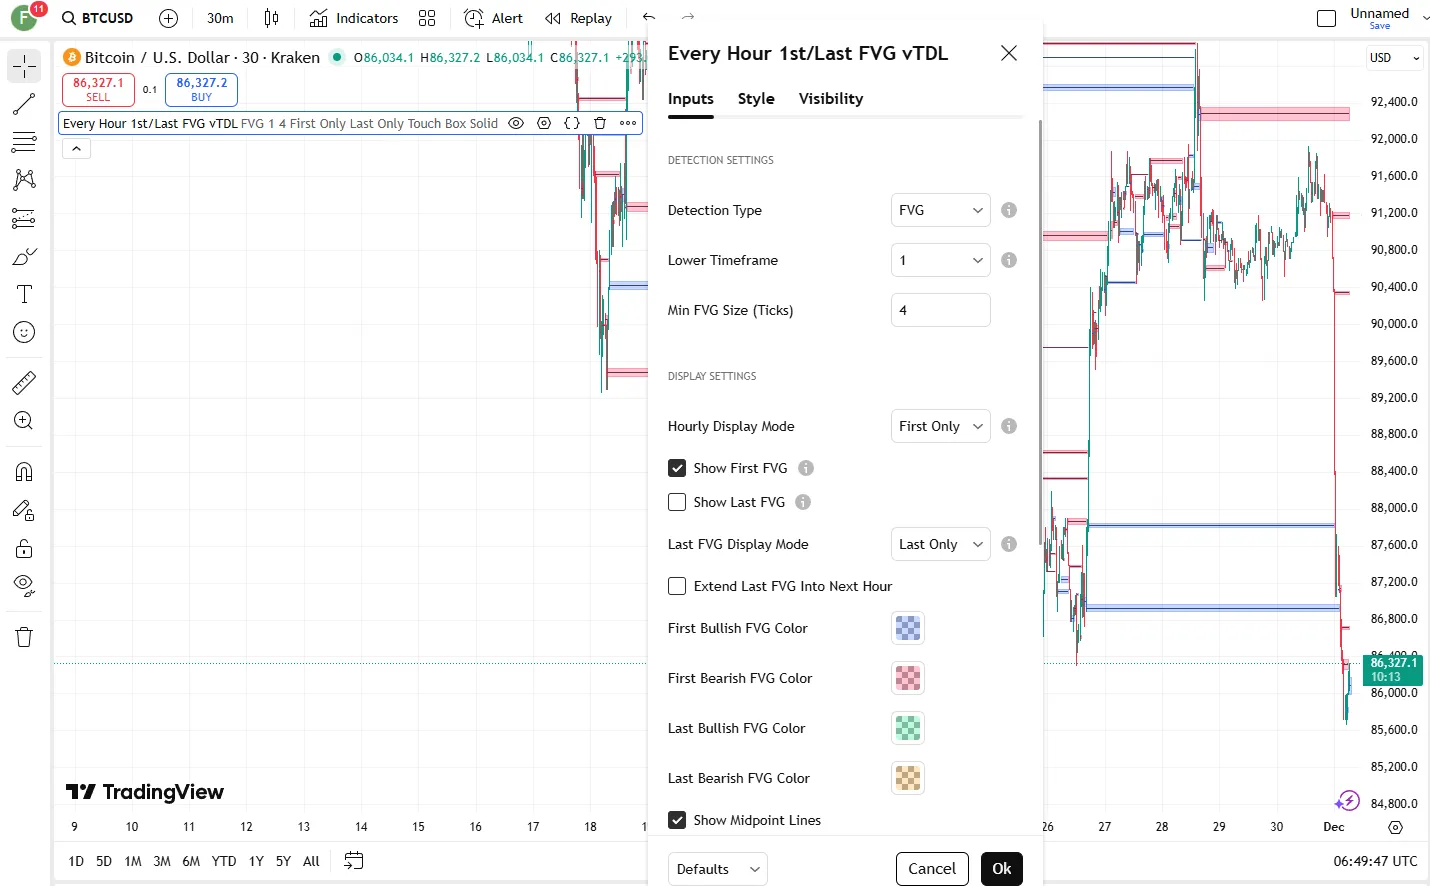
Task: Open indicator settings from the legend
Action: [544, 124]
